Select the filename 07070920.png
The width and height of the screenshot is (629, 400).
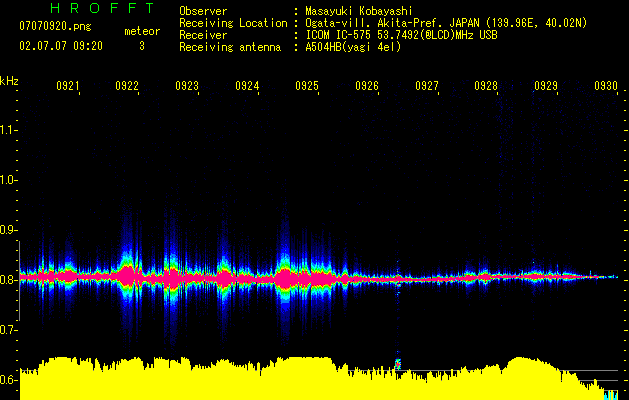55,27
